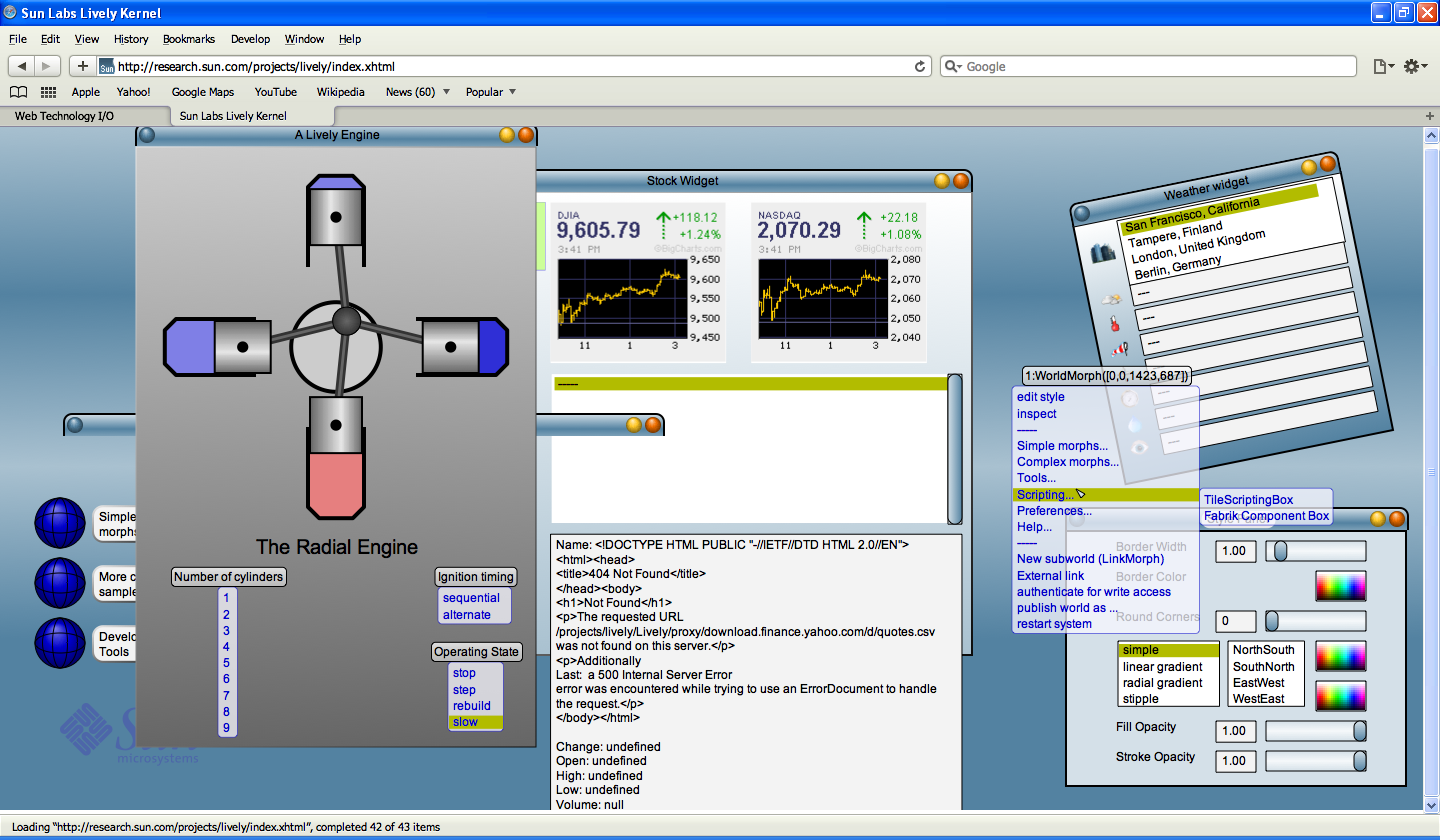Open the History menu
Viewport: 1440px width, 840px height.
pos(131,39)
